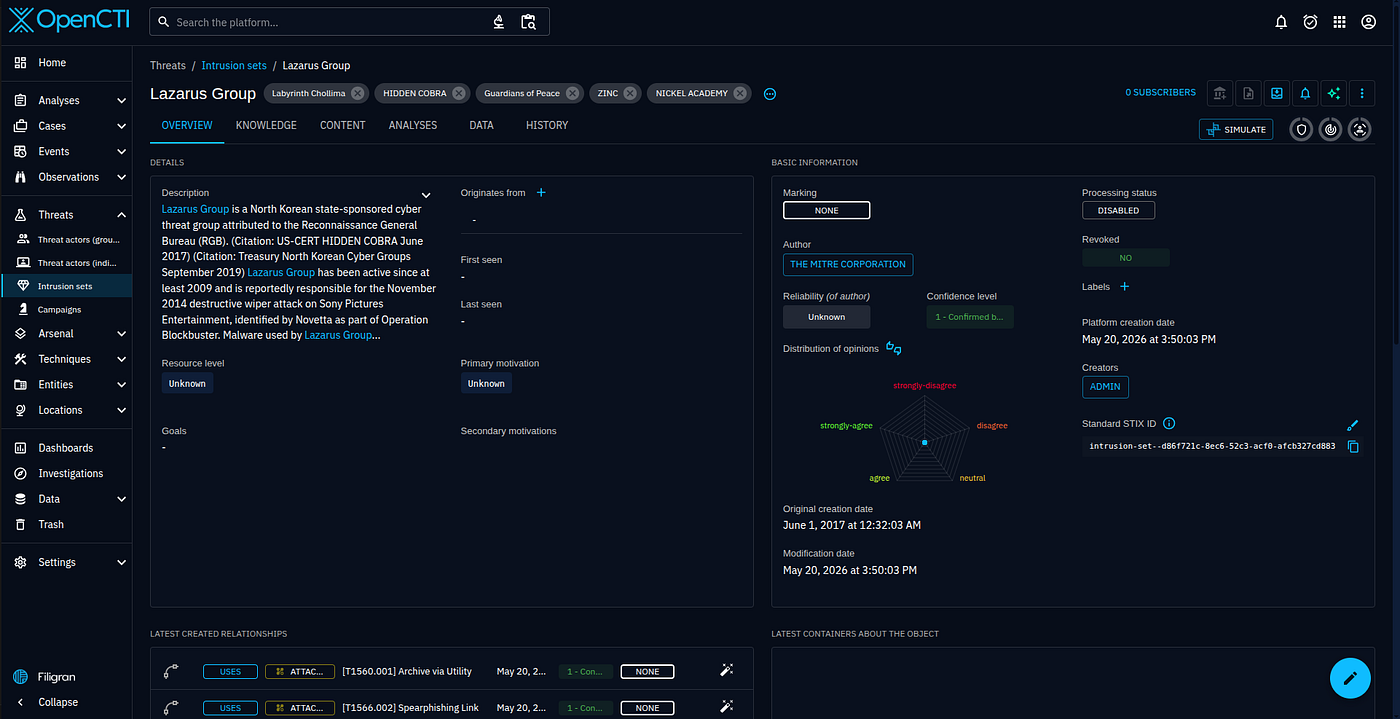Open Threat actors (group) in sidebar
Viewport: 1400px width, 719px height.
coord(66,240)
